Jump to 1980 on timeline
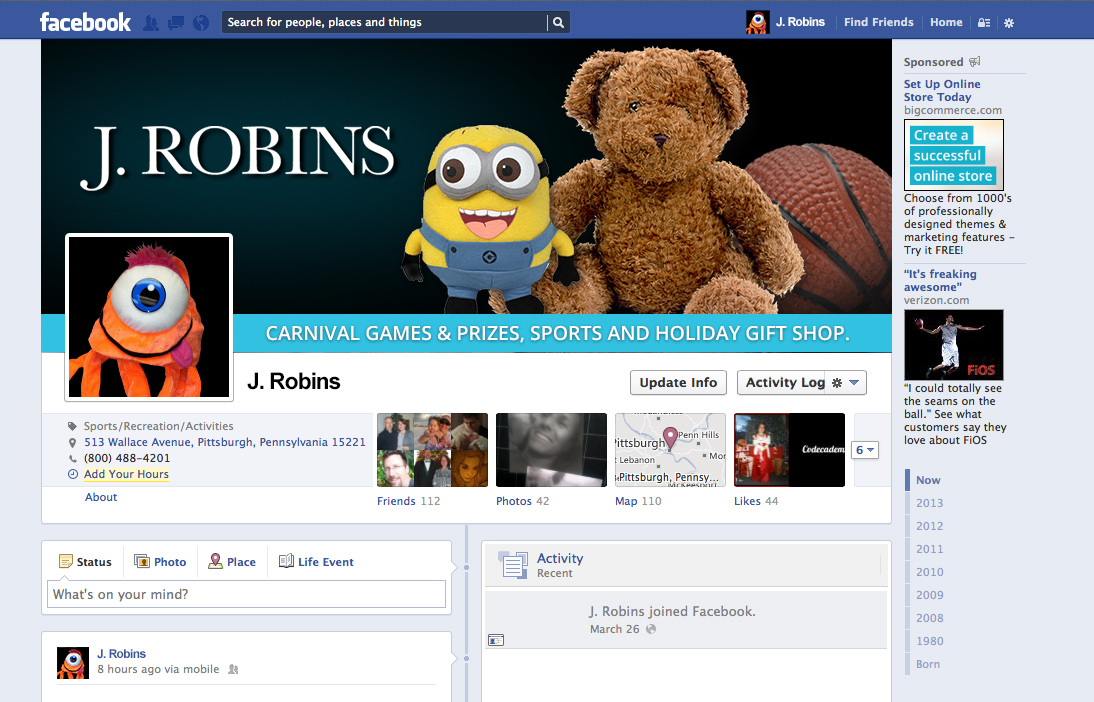Screen dimensions: 1094x702 point(929,641)
